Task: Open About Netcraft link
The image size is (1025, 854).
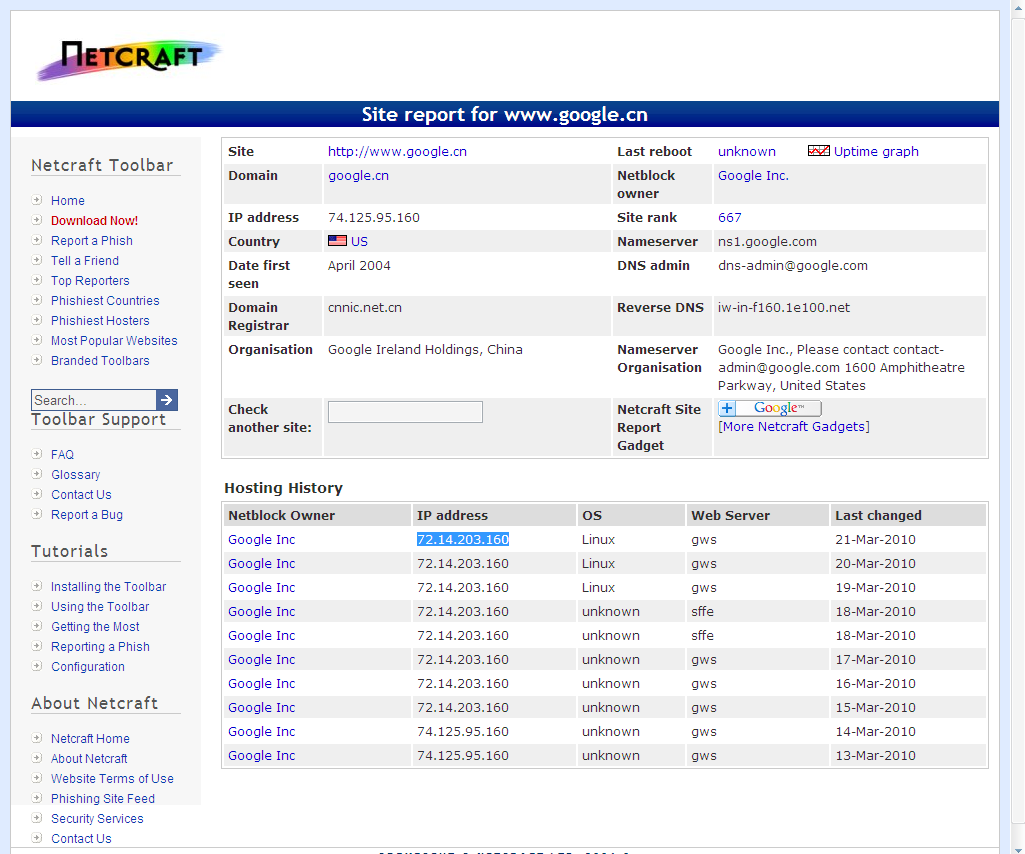Action: 90,759
